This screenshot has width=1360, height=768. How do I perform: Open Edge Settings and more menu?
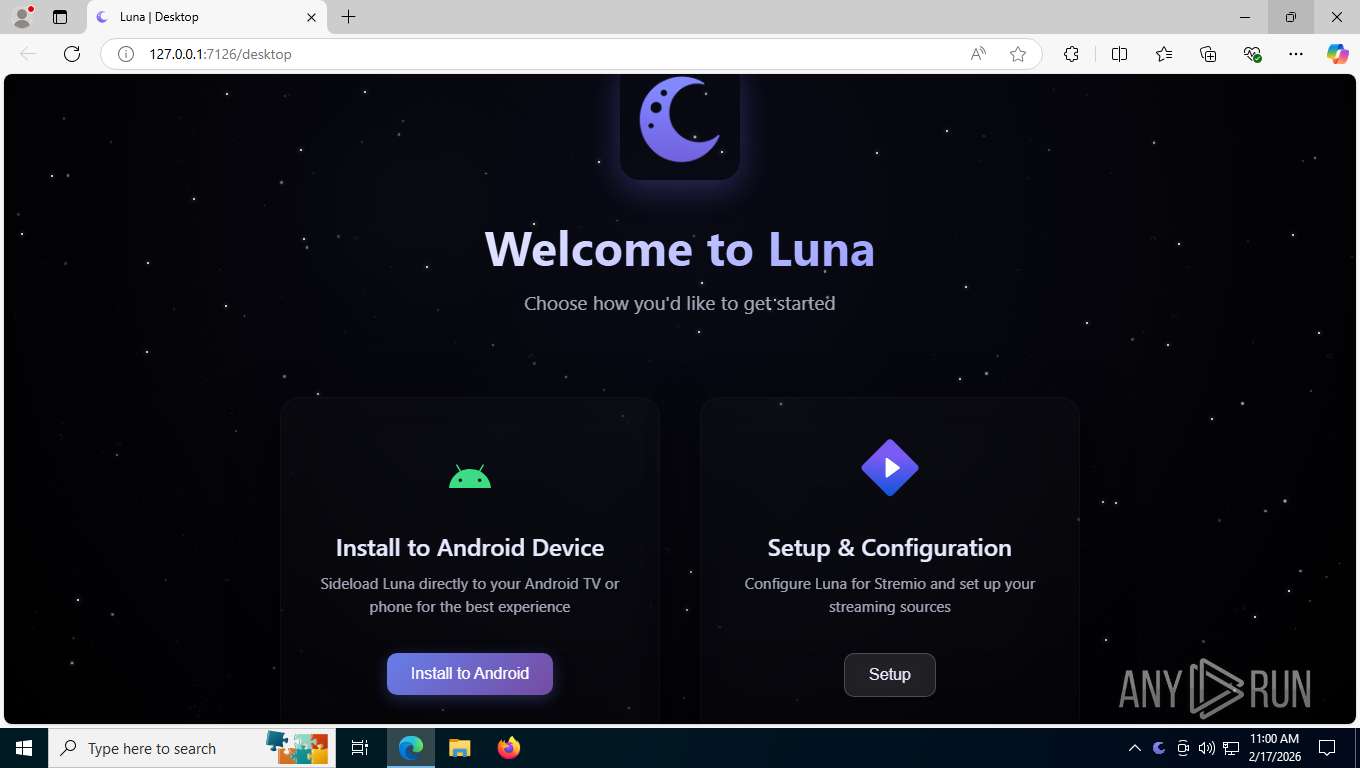click(x=1296, y=54)
